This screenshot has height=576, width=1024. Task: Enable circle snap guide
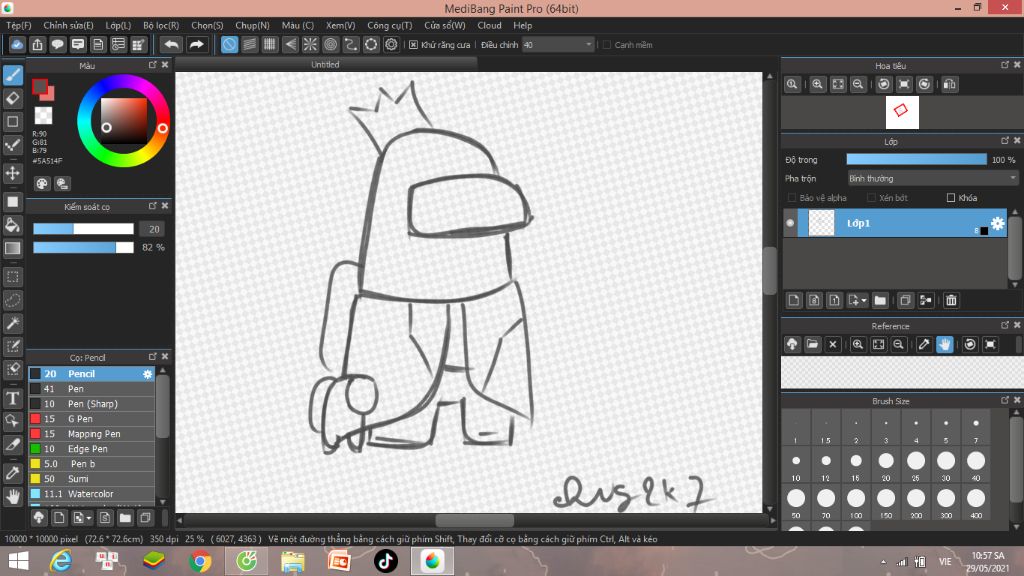tap(330, 44)
